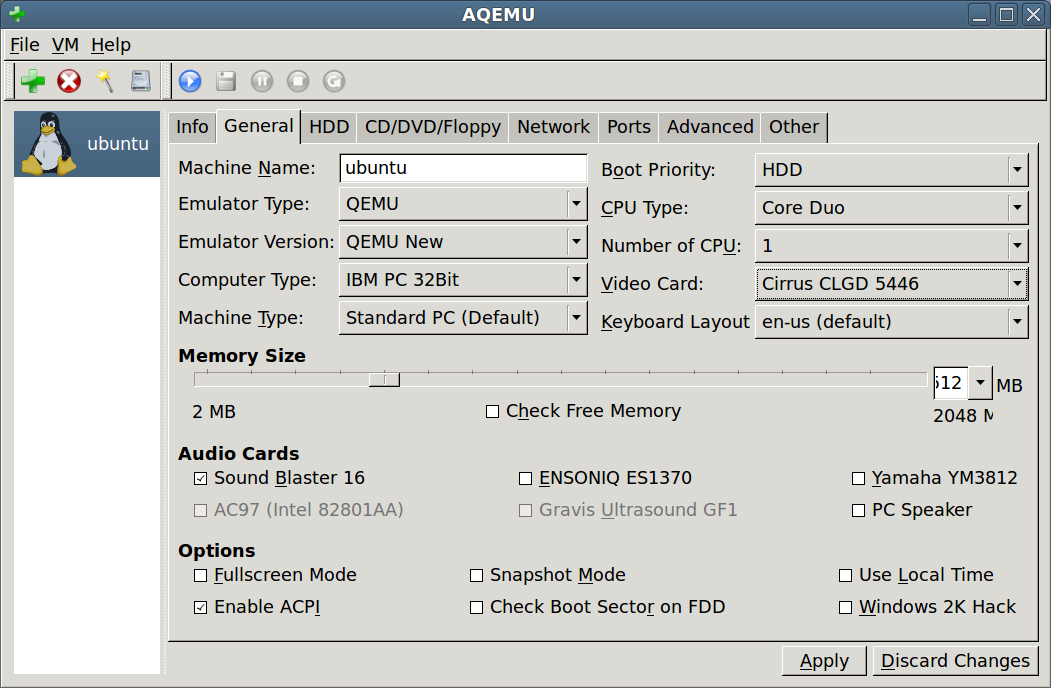Switch to the Network tab

coord(553,127)
